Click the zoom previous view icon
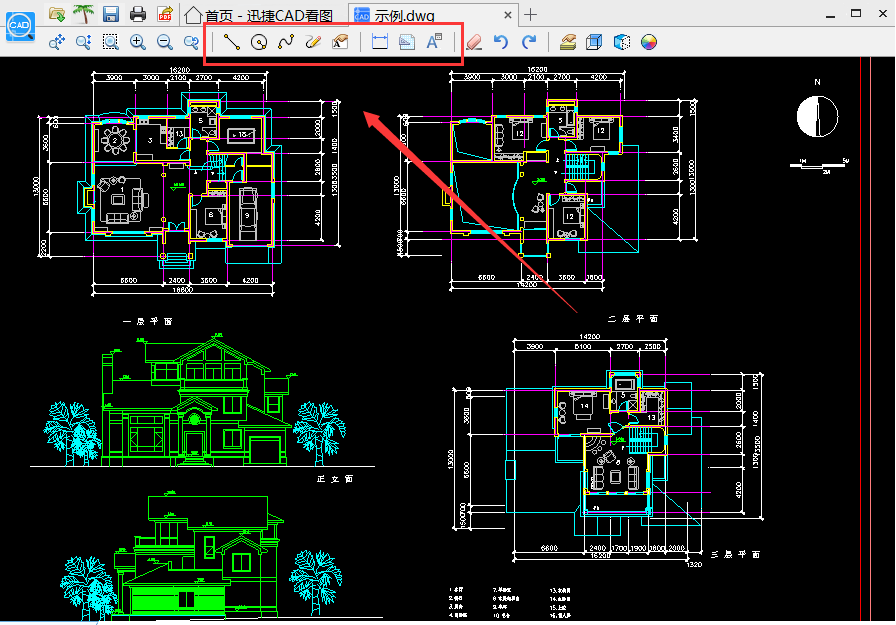This screenshot has width=896, height=625. coord(191,42)
